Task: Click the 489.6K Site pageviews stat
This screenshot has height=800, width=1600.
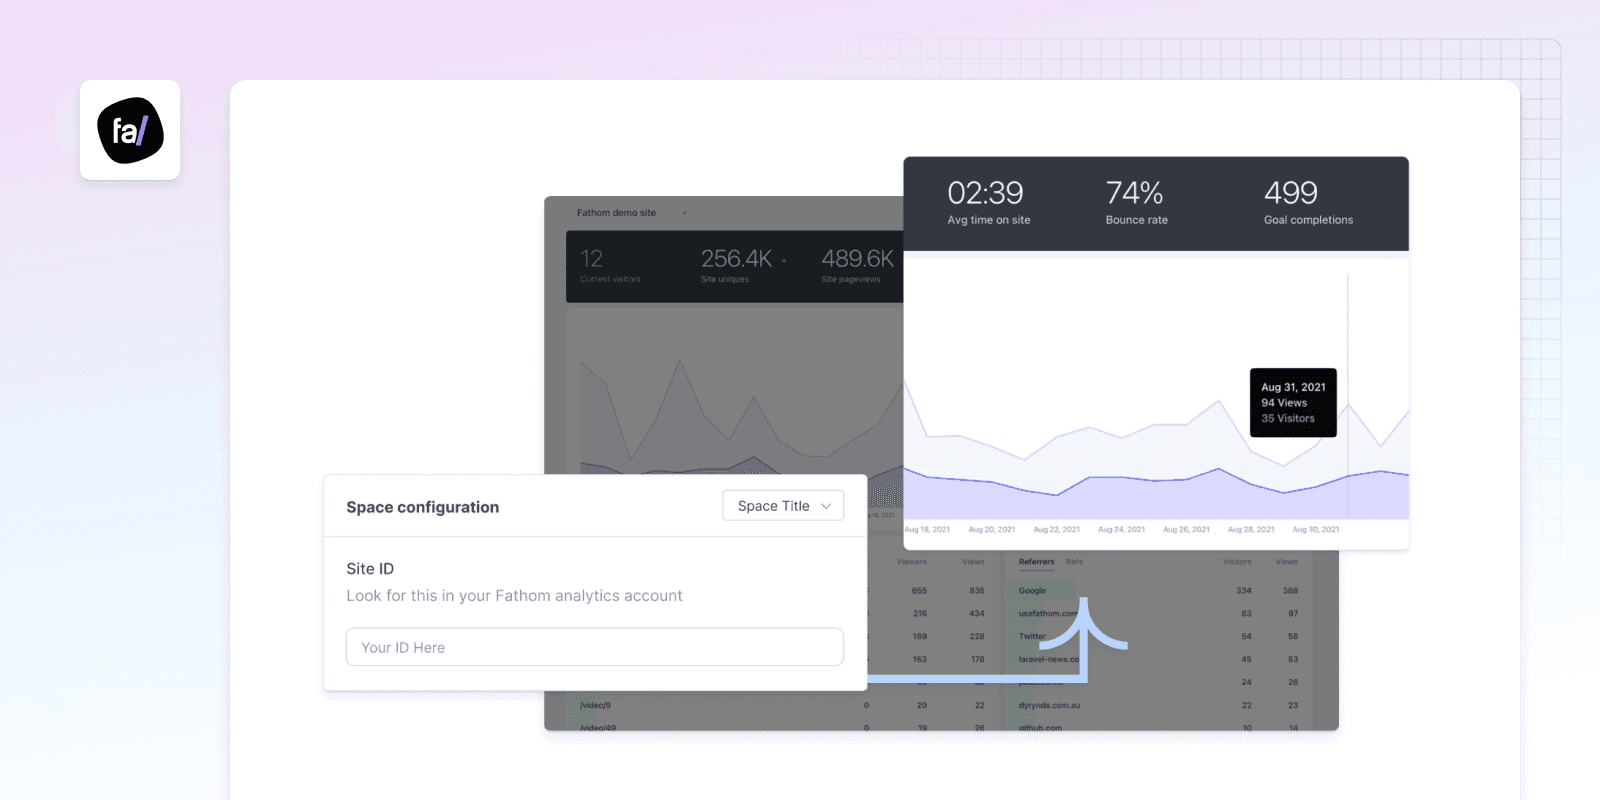Action: pyautogui.click(x=857, y=266)
